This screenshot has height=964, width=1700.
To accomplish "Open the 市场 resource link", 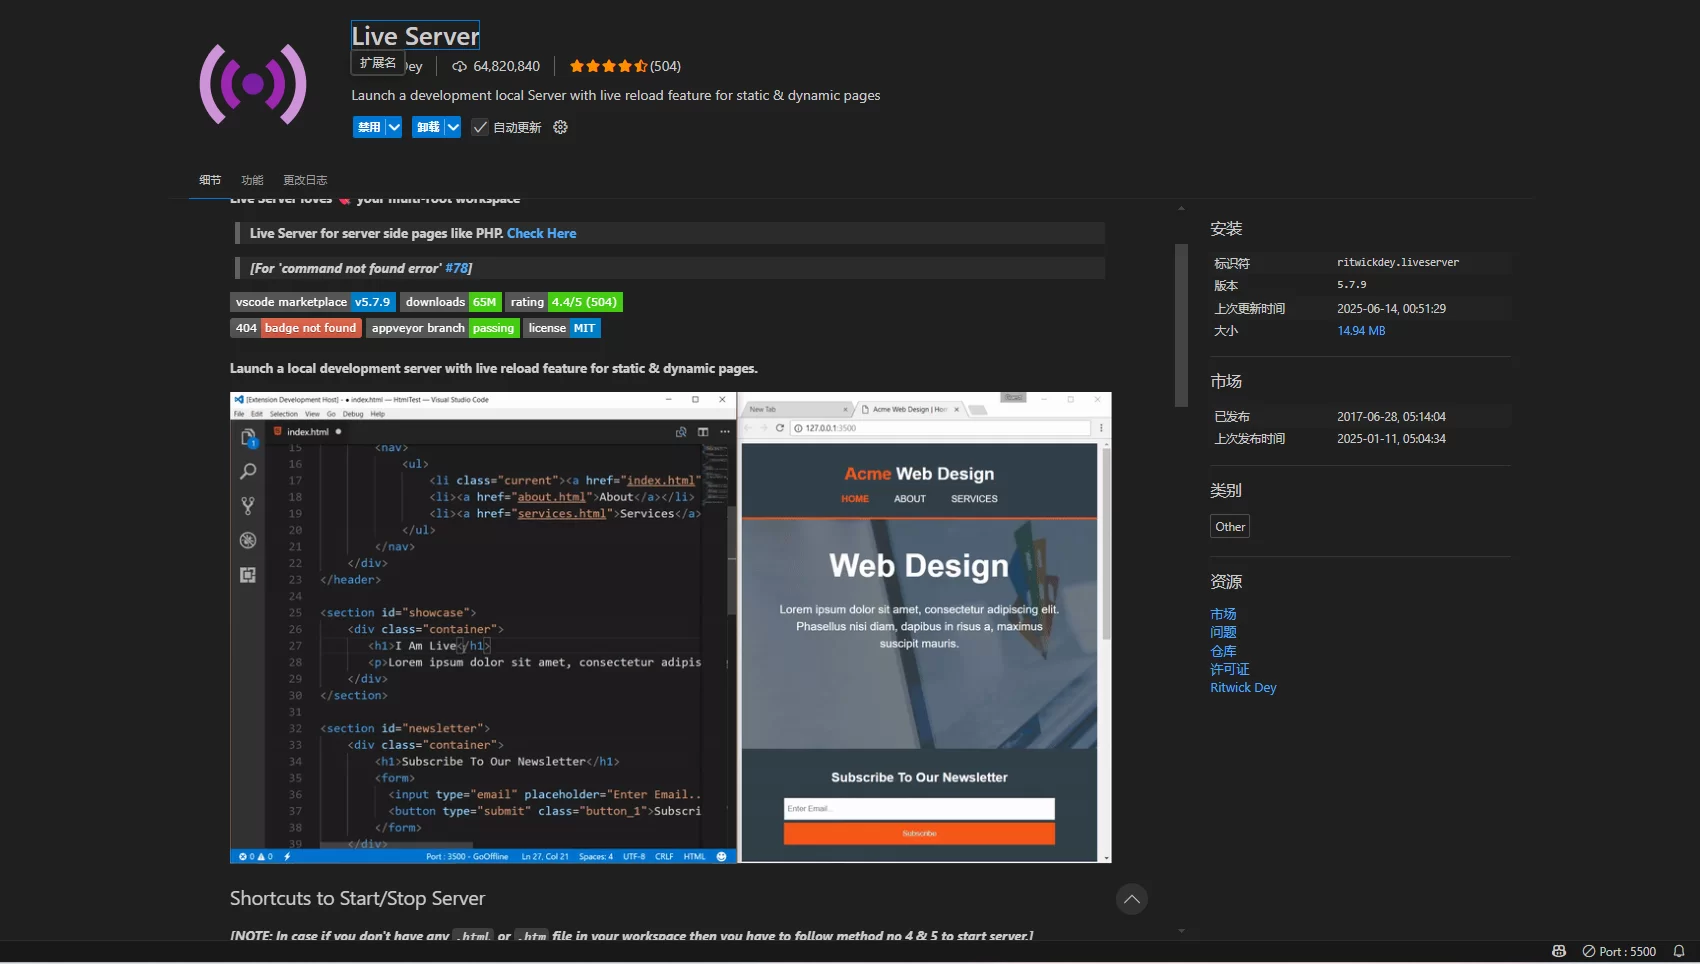I will (1223, 614).
